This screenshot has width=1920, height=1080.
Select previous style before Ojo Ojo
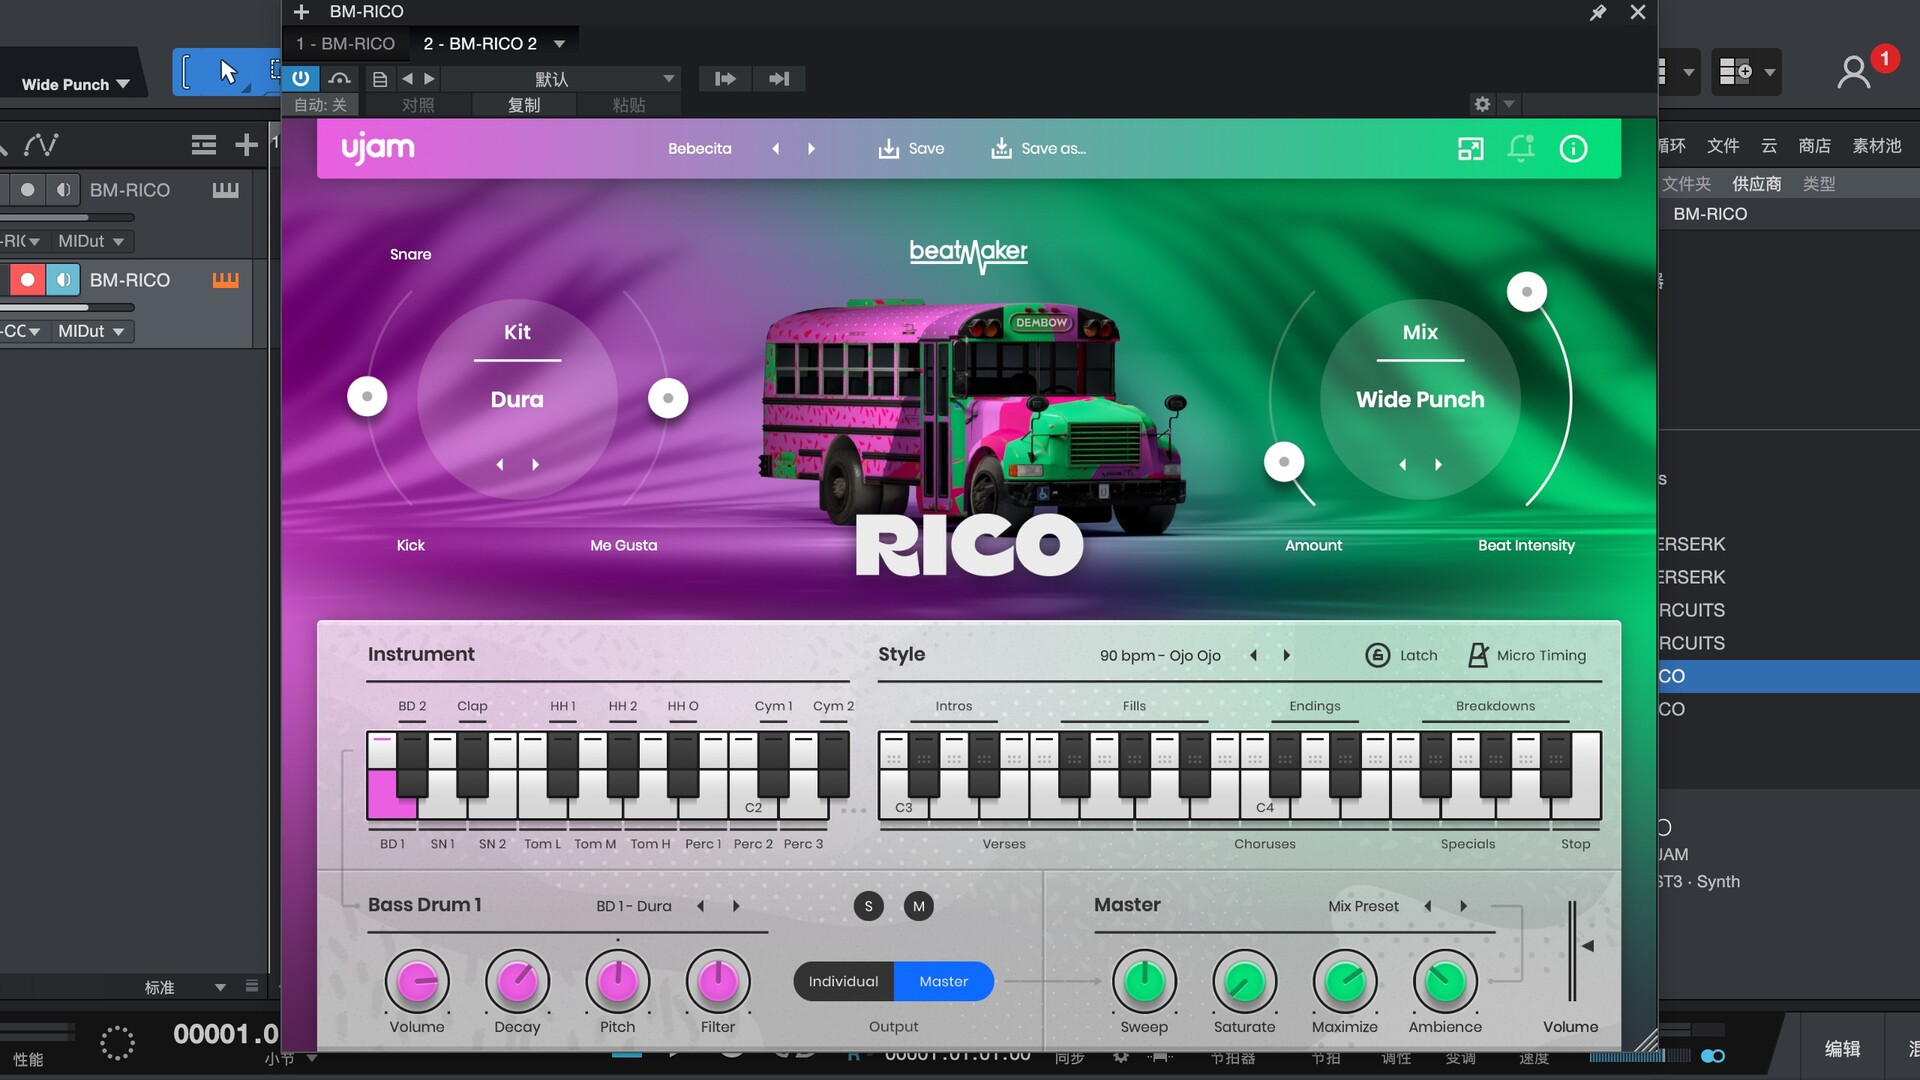tap(1253, 655)
